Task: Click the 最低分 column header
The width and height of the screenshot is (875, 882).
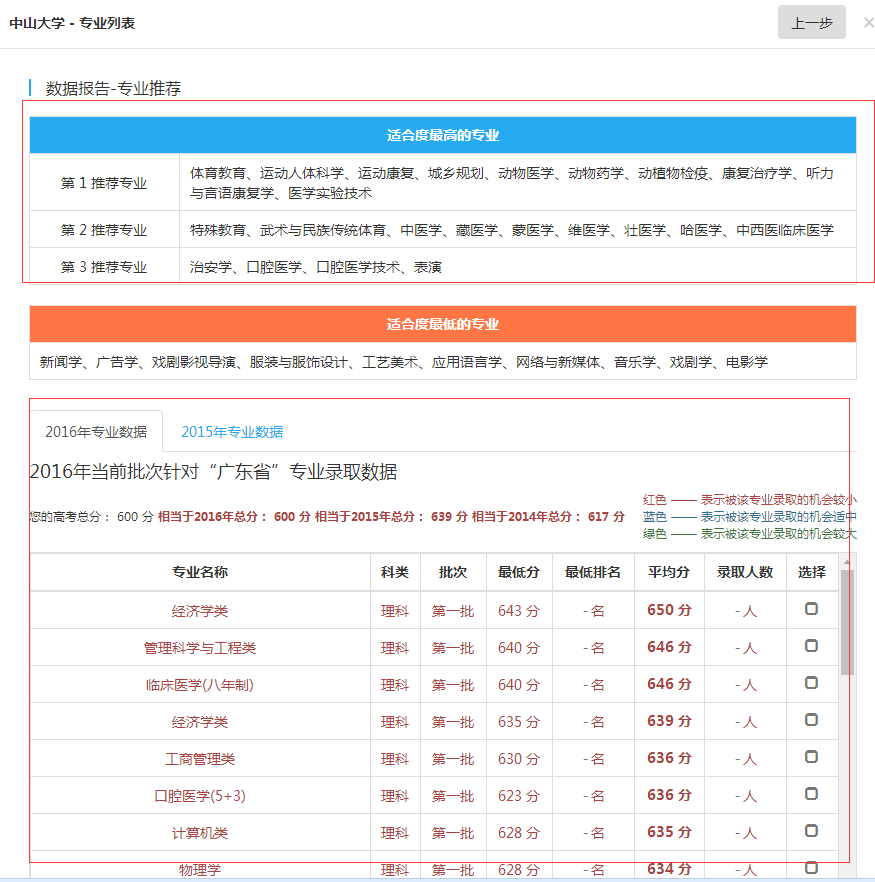Action: coord(518,572)
